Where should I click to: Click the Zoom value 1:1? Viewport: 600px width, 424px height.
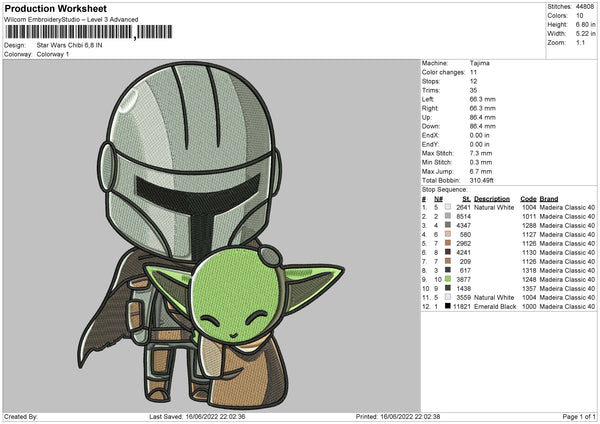[580, 42]
